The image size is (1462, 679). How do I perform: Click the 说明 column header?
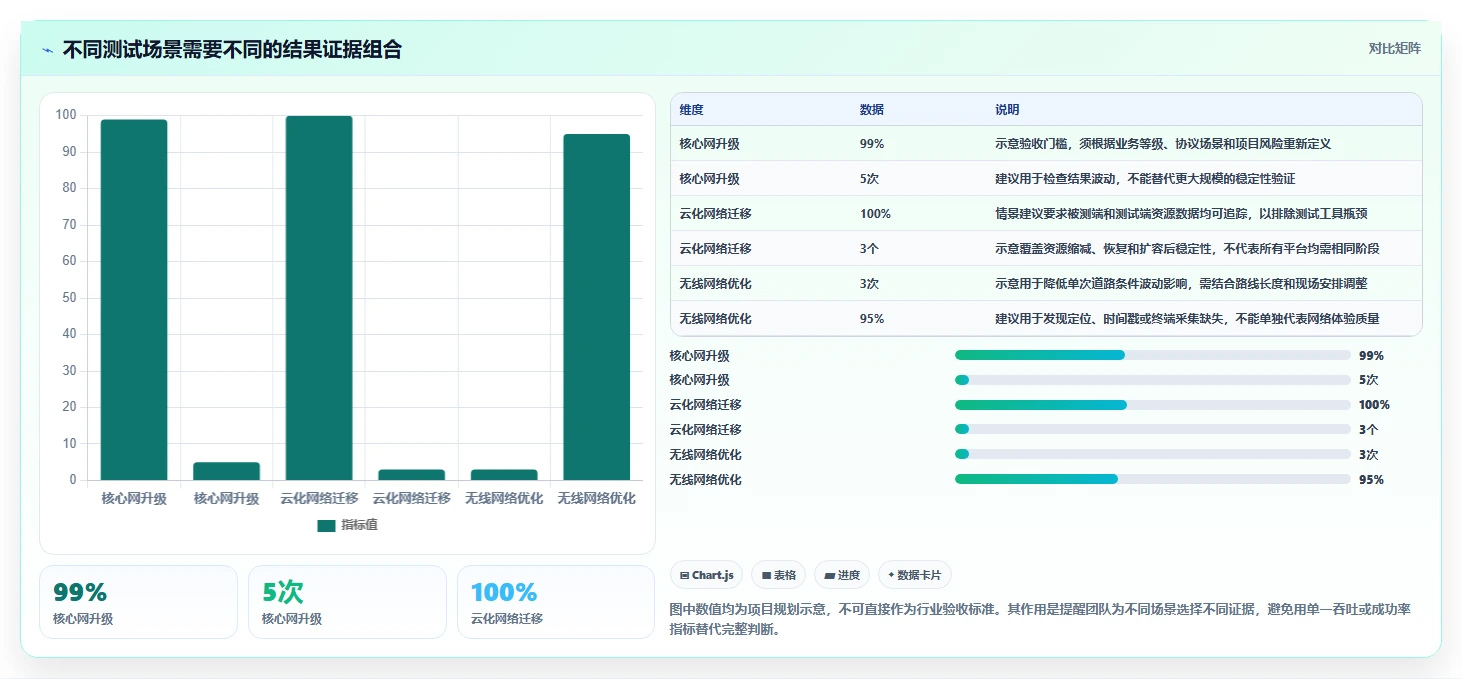tap(1007, 110)
